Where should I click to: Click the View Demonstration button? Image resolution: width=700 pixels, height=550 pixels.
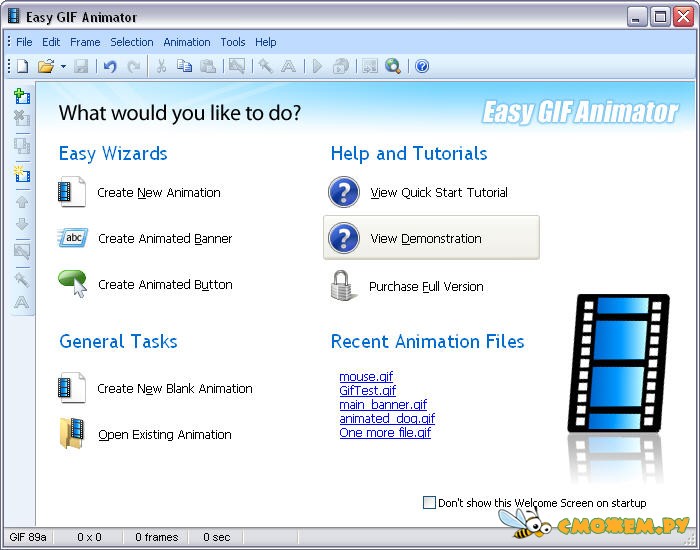point(431,238)
